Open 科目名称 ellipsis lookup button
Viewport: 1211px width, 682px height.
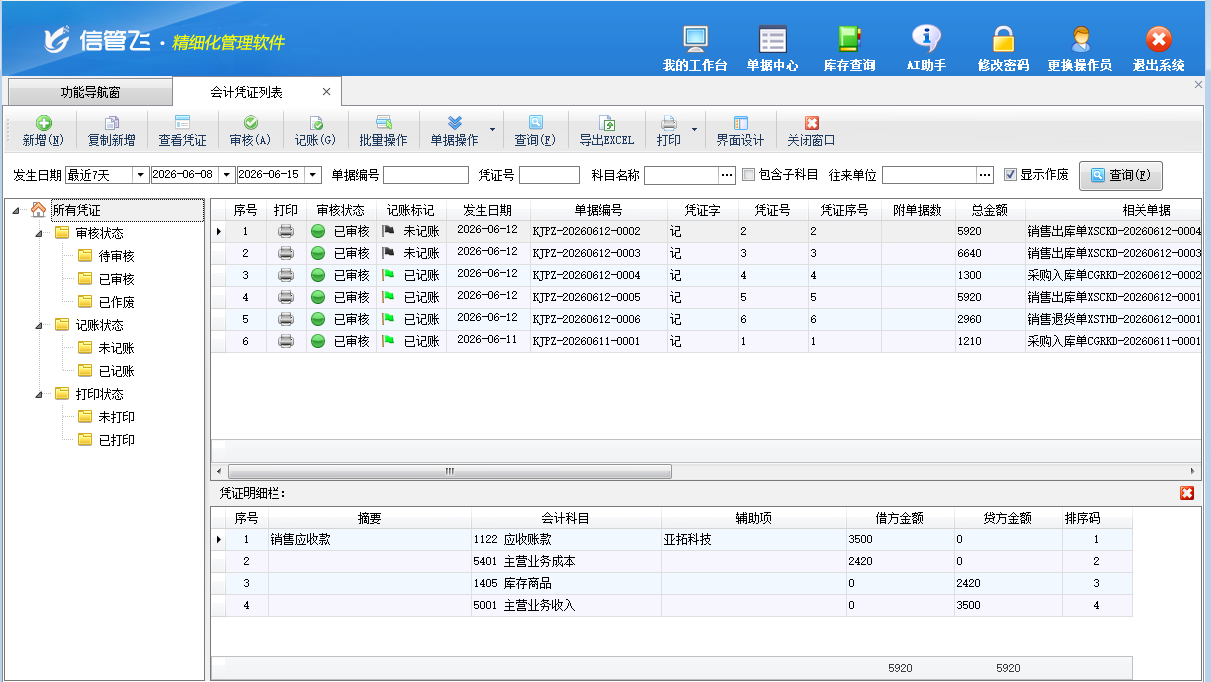click(727, 175)
